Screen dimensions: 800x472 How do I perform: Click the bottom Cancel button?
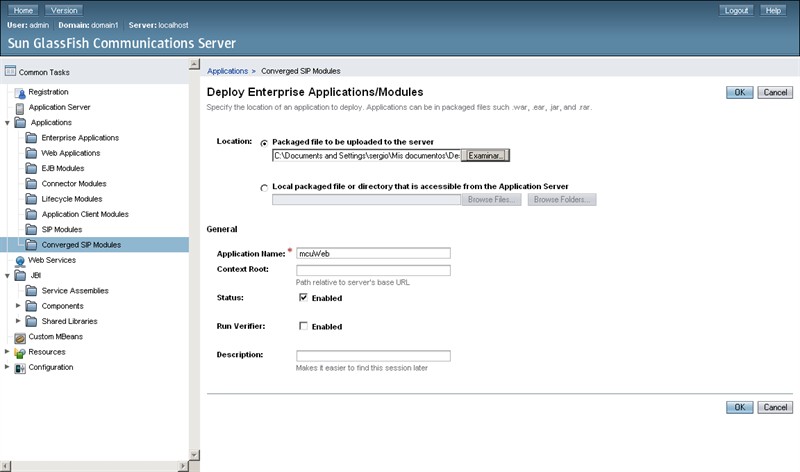[x=775, y=407]
